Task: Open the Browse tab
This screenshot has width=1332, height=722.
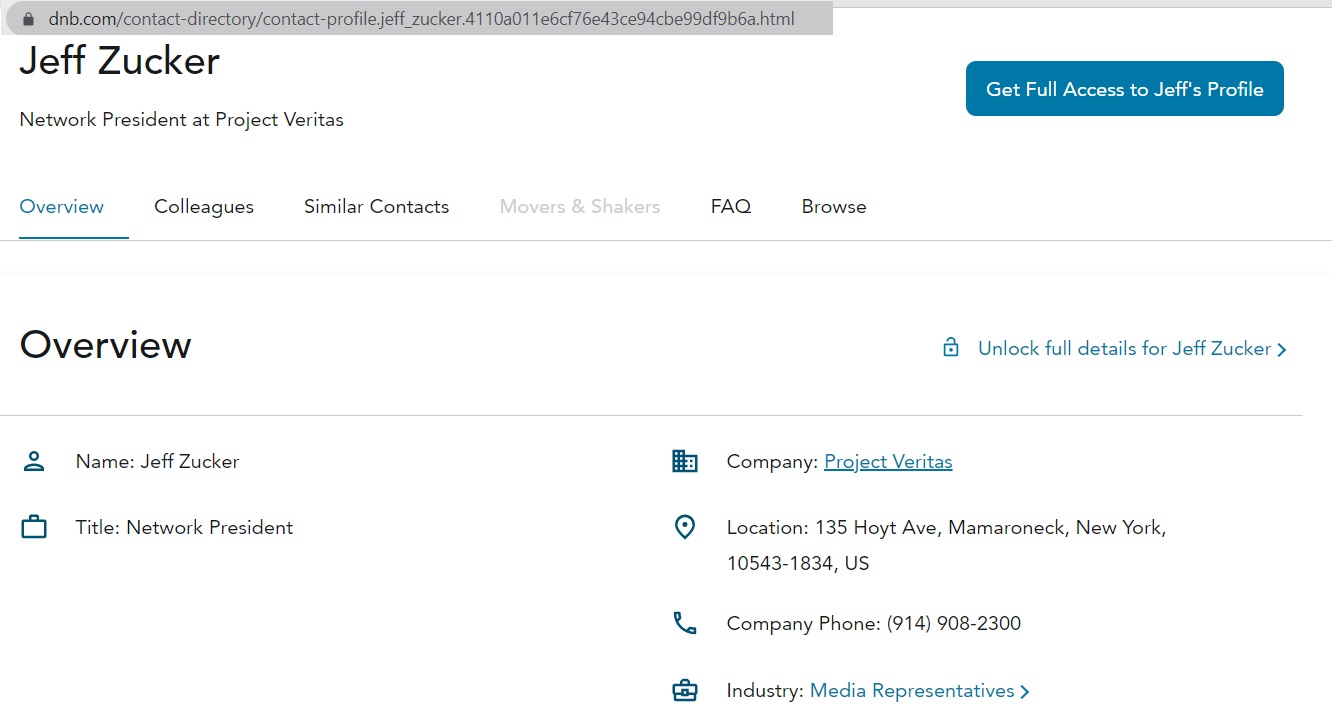Action: point(834,207)
